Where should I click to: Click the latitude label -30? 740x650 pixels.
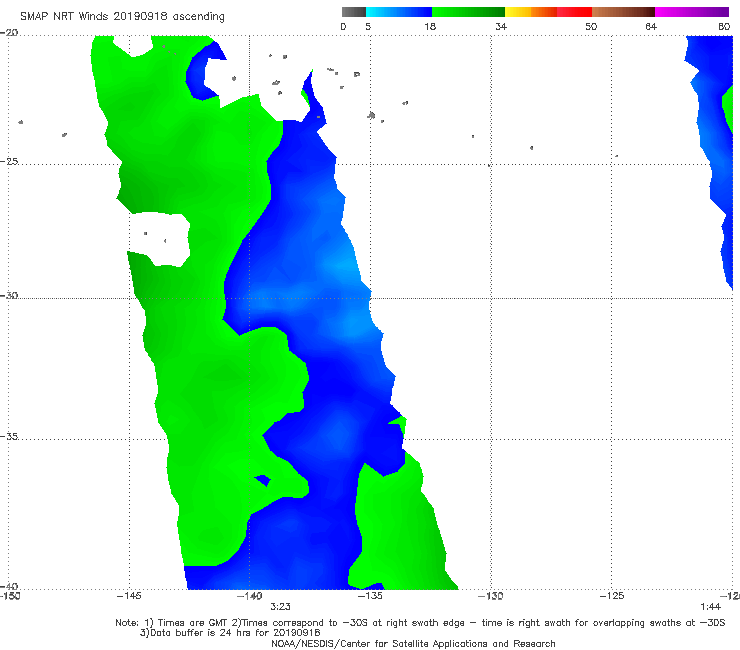tap(9, 295)
